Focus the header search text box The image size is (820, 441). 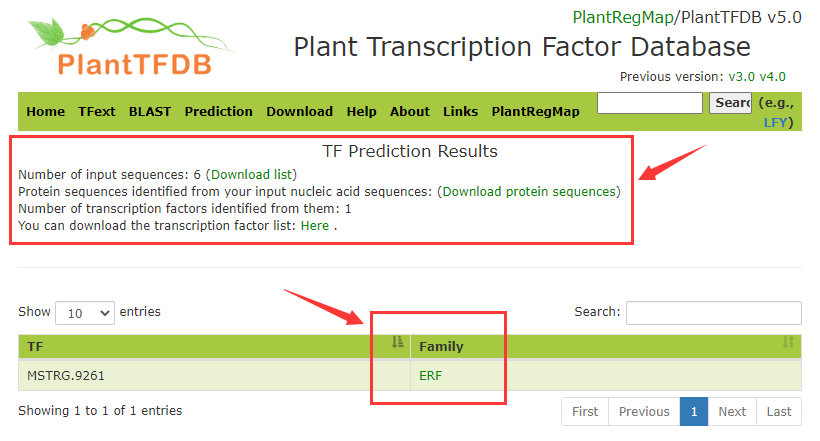[650, 103]
